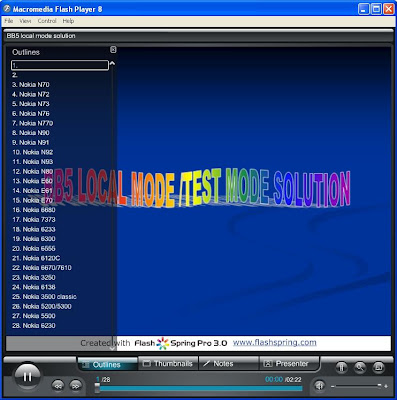Image resolution: width=397 pixels, height=400 pixels.
Task: Open the search magnifier tool
Action: pos(360,367)
